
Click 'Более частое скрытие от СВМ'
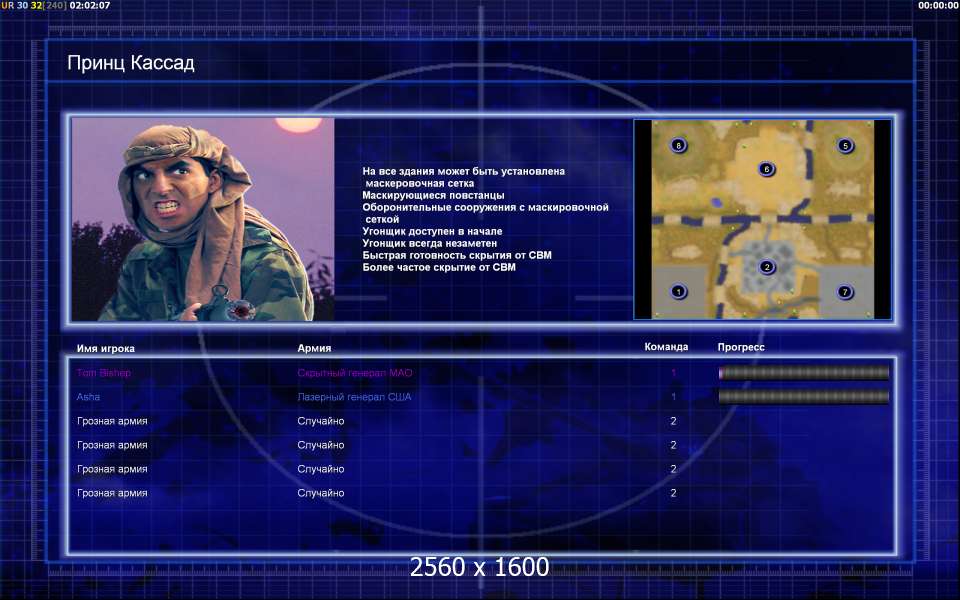(x=439, y=267)
